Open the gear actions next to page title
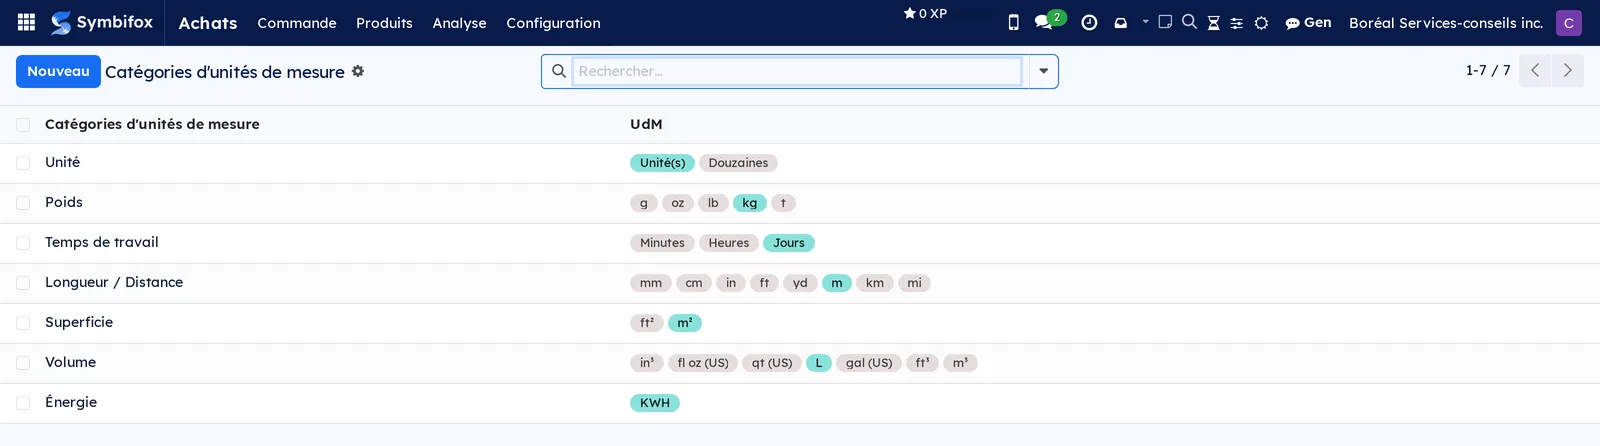This screenshot has height=446, width=1600. coord(358,71)
